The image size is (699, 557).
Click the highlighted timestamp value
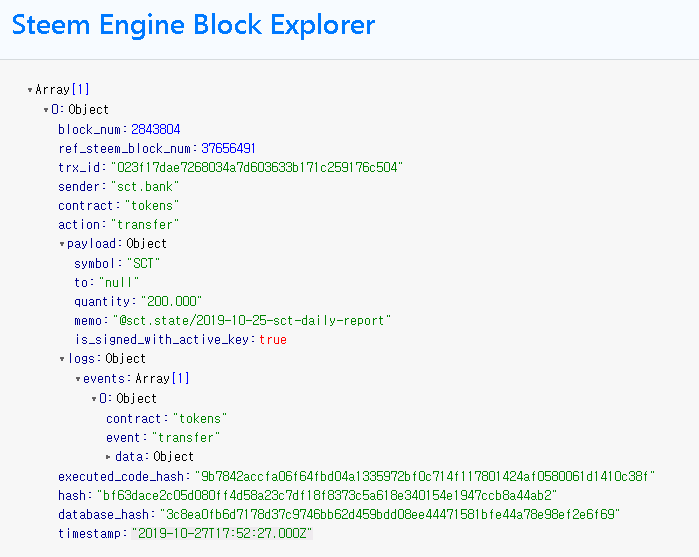221,533
